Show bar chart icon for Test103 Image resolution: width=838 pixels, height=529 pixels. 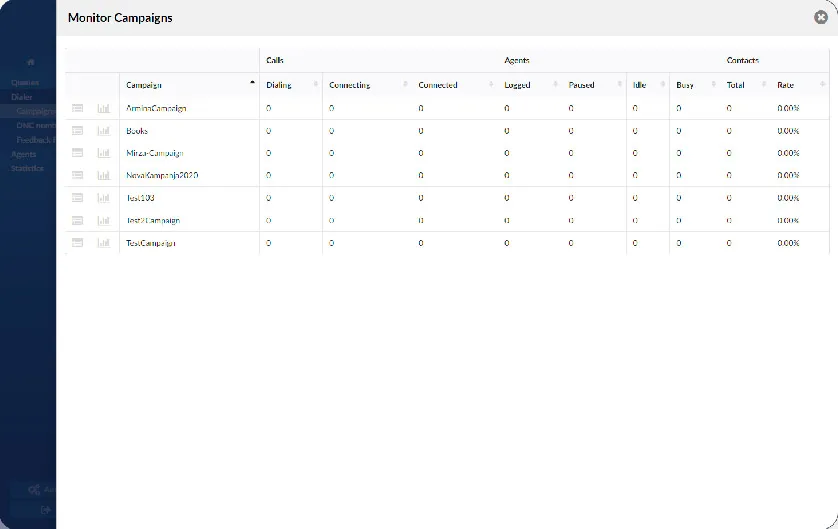click(x=104, y=198)
